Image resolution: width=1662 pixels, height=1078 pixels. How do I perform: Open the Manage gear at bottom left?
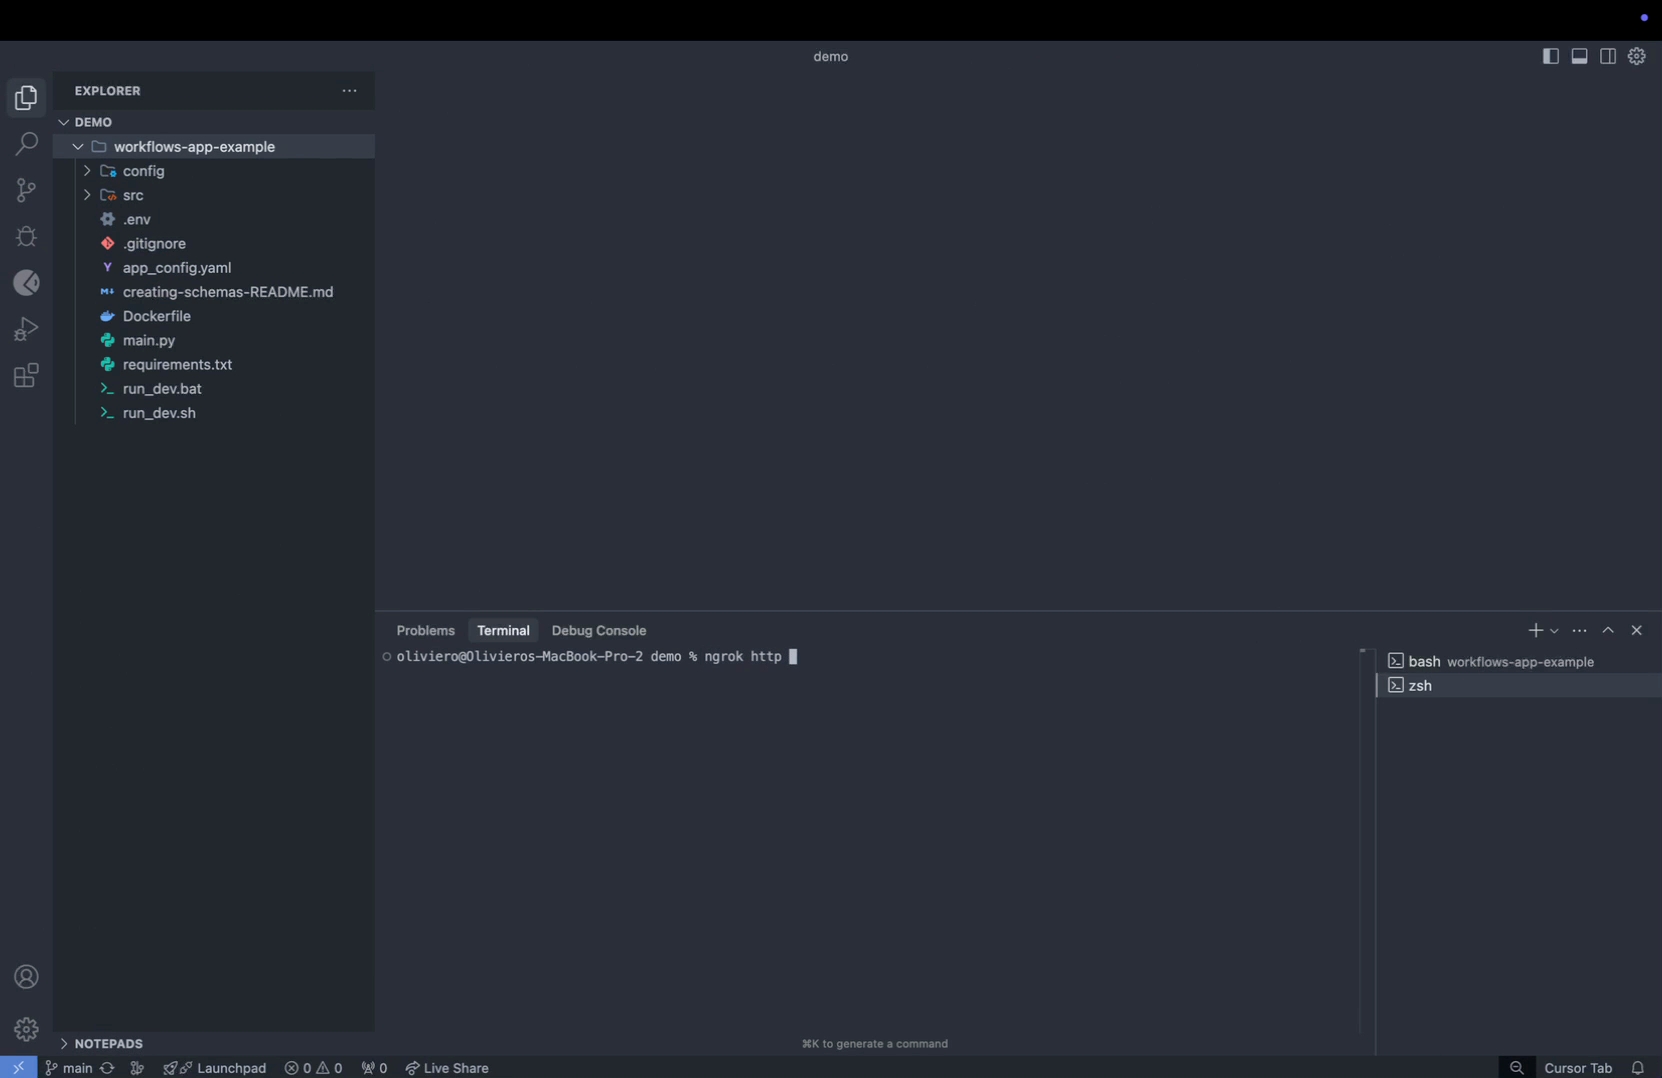click(x=26, y=1029)
